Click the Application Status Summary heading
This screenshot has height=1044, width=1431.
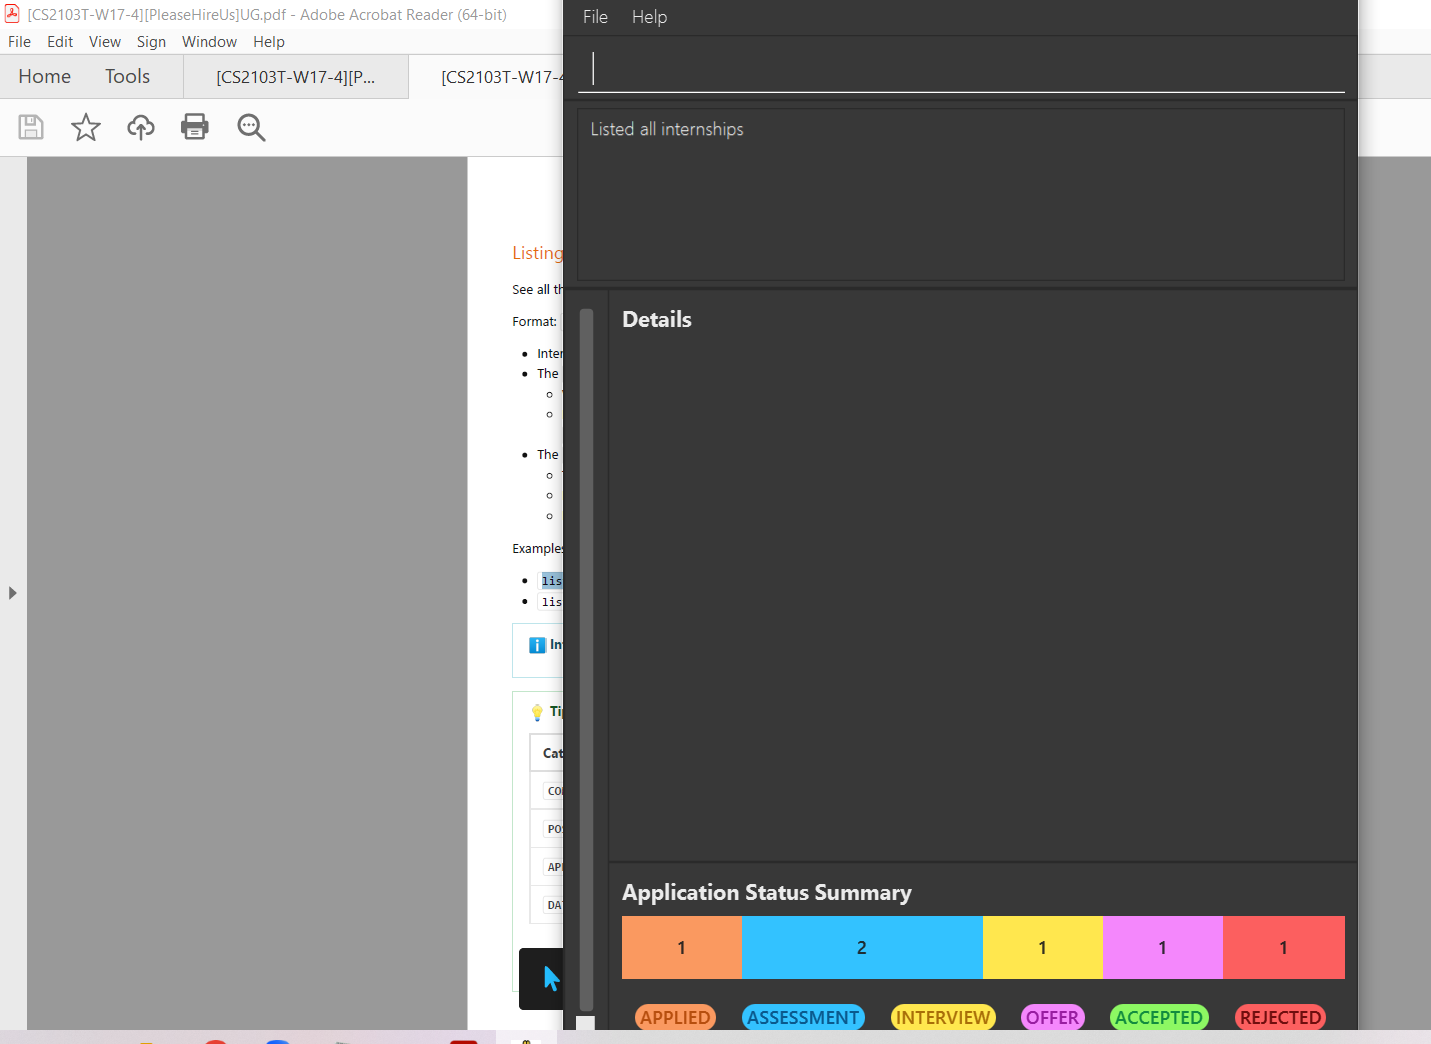coord(767,892)
